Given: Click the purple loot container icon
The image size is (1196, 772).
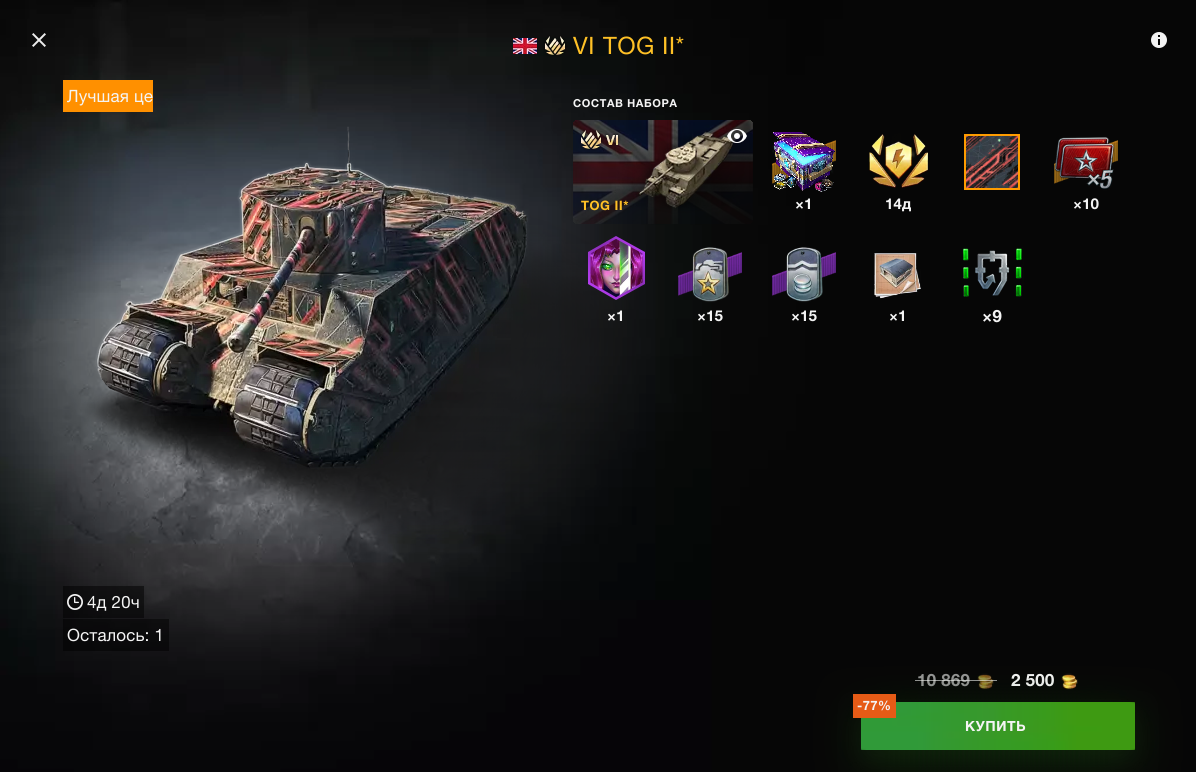Looking at the screenshot, I should click(803, 162).
